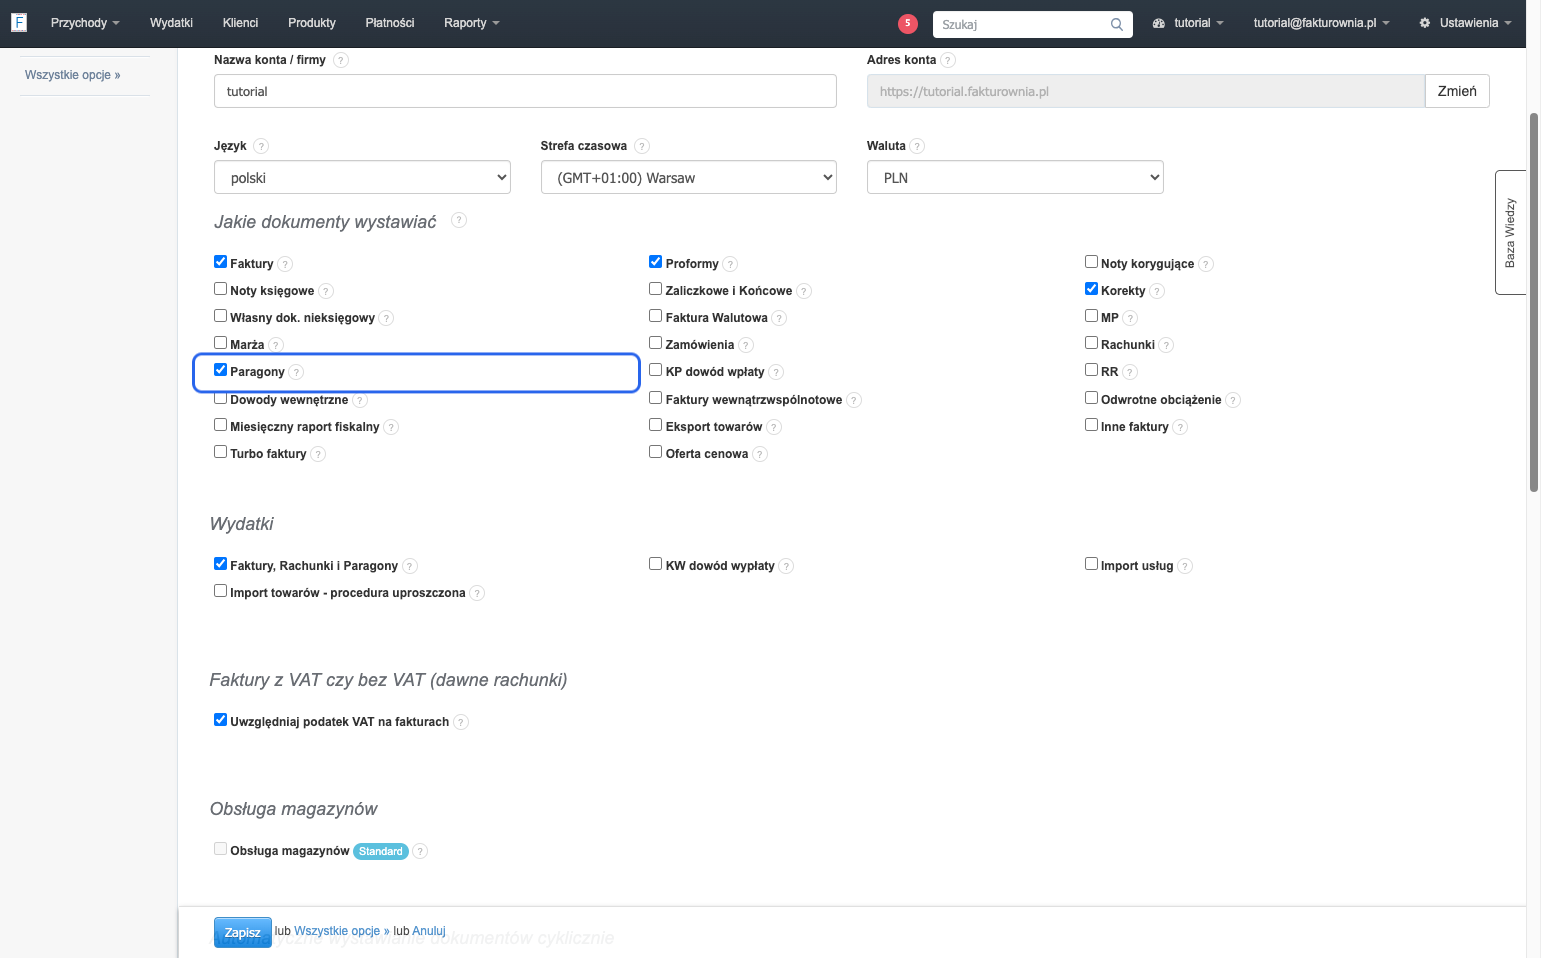Open help icon next to Rachunki

pyautogui.click(x=1166, y=345)
